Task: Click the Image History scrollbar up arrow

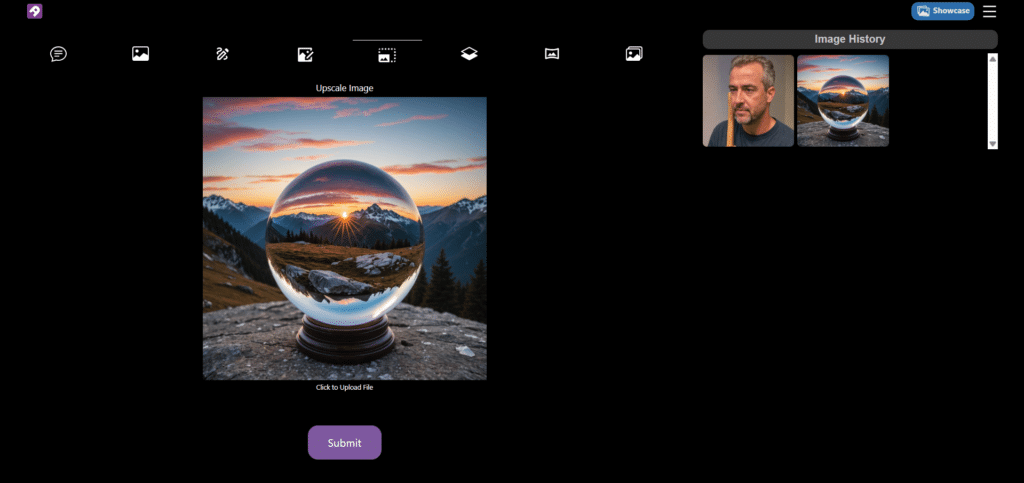Action: 993,59
